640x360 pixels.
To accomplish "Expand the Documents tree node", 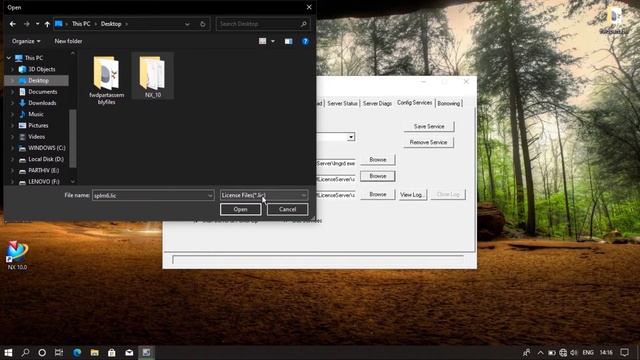I will 12,92.
